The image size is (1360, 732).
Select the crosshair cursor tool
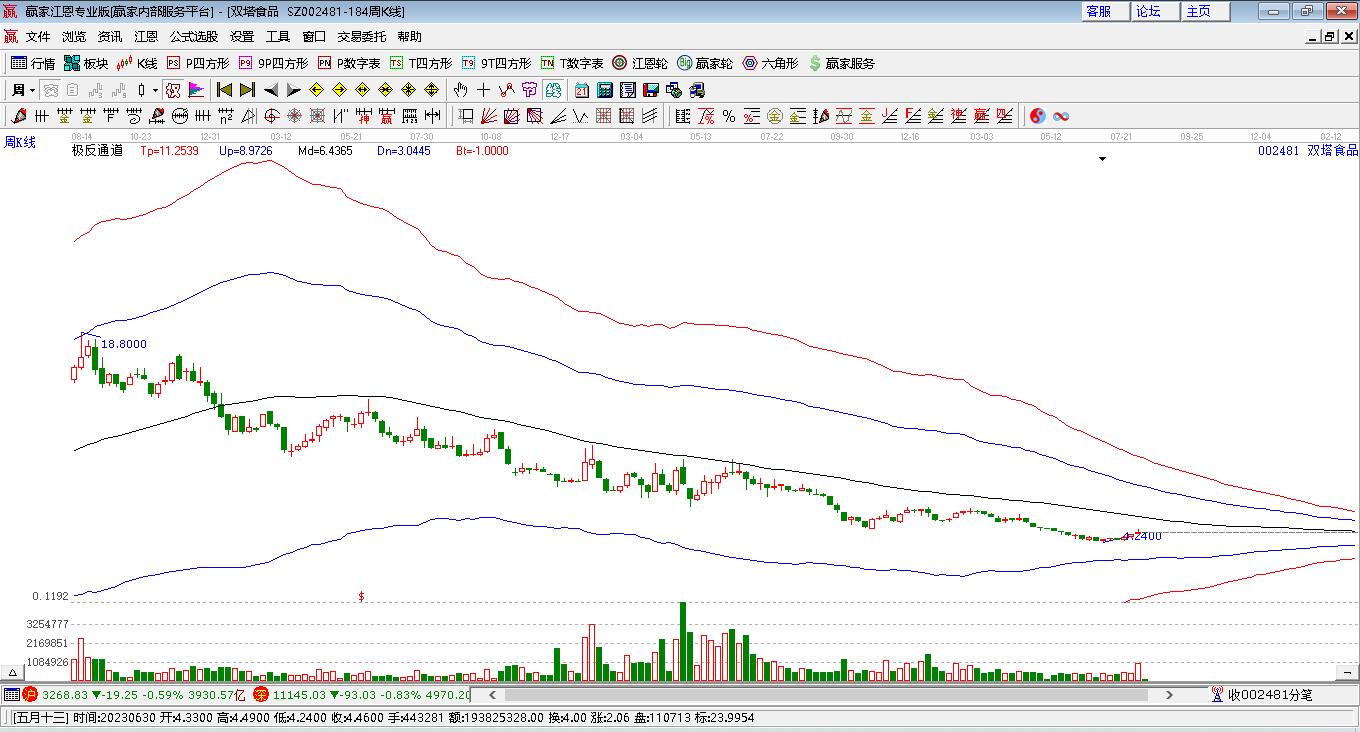click(484, 90)
